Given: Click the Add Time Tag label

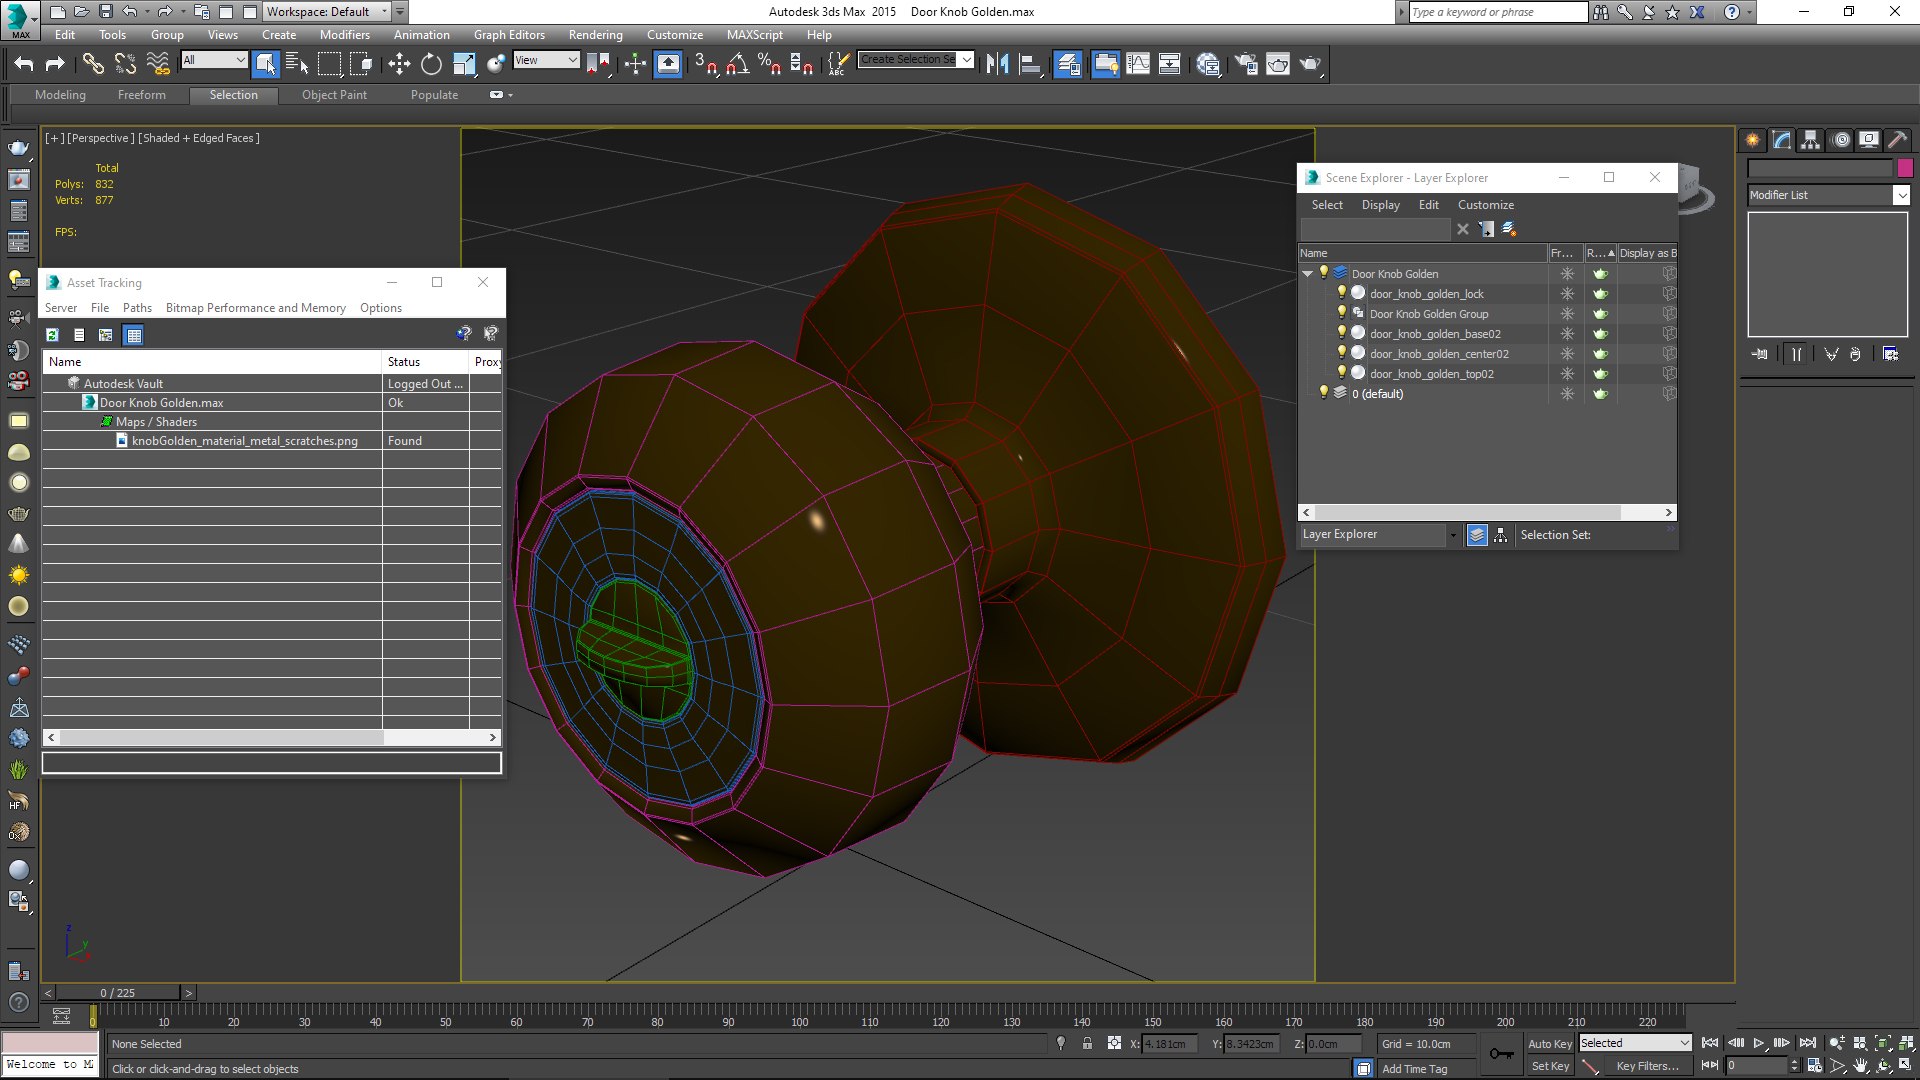Looking at the screenshot, I should click(x=1414, y=1069).
